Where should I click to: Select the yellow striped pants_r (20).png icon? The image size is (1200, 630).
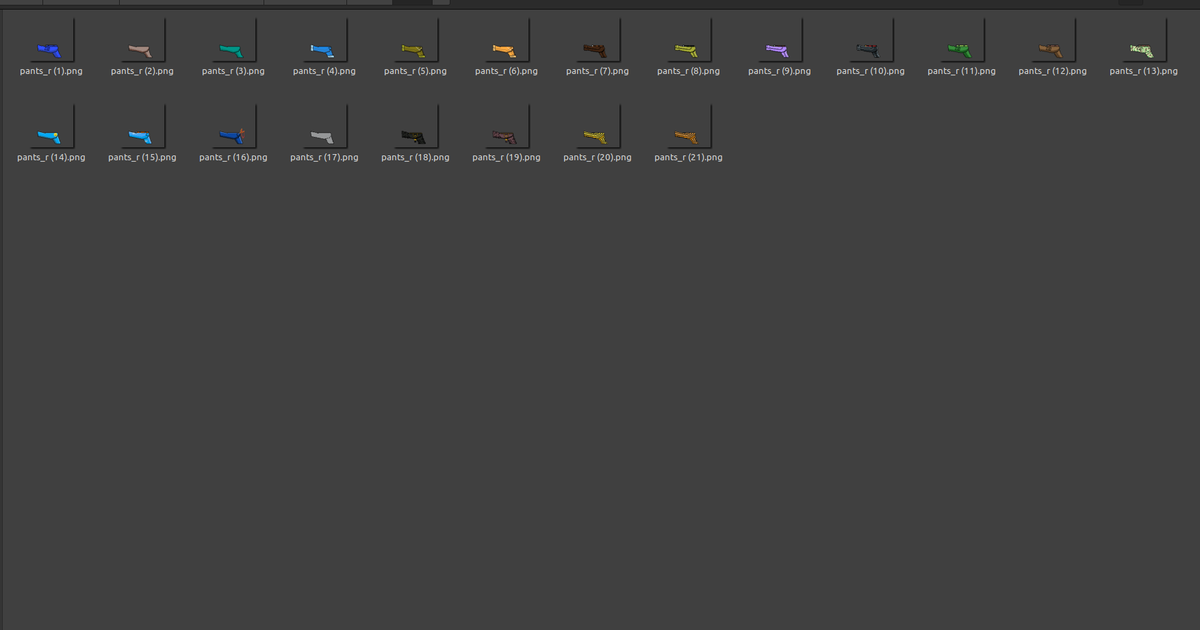597,127
